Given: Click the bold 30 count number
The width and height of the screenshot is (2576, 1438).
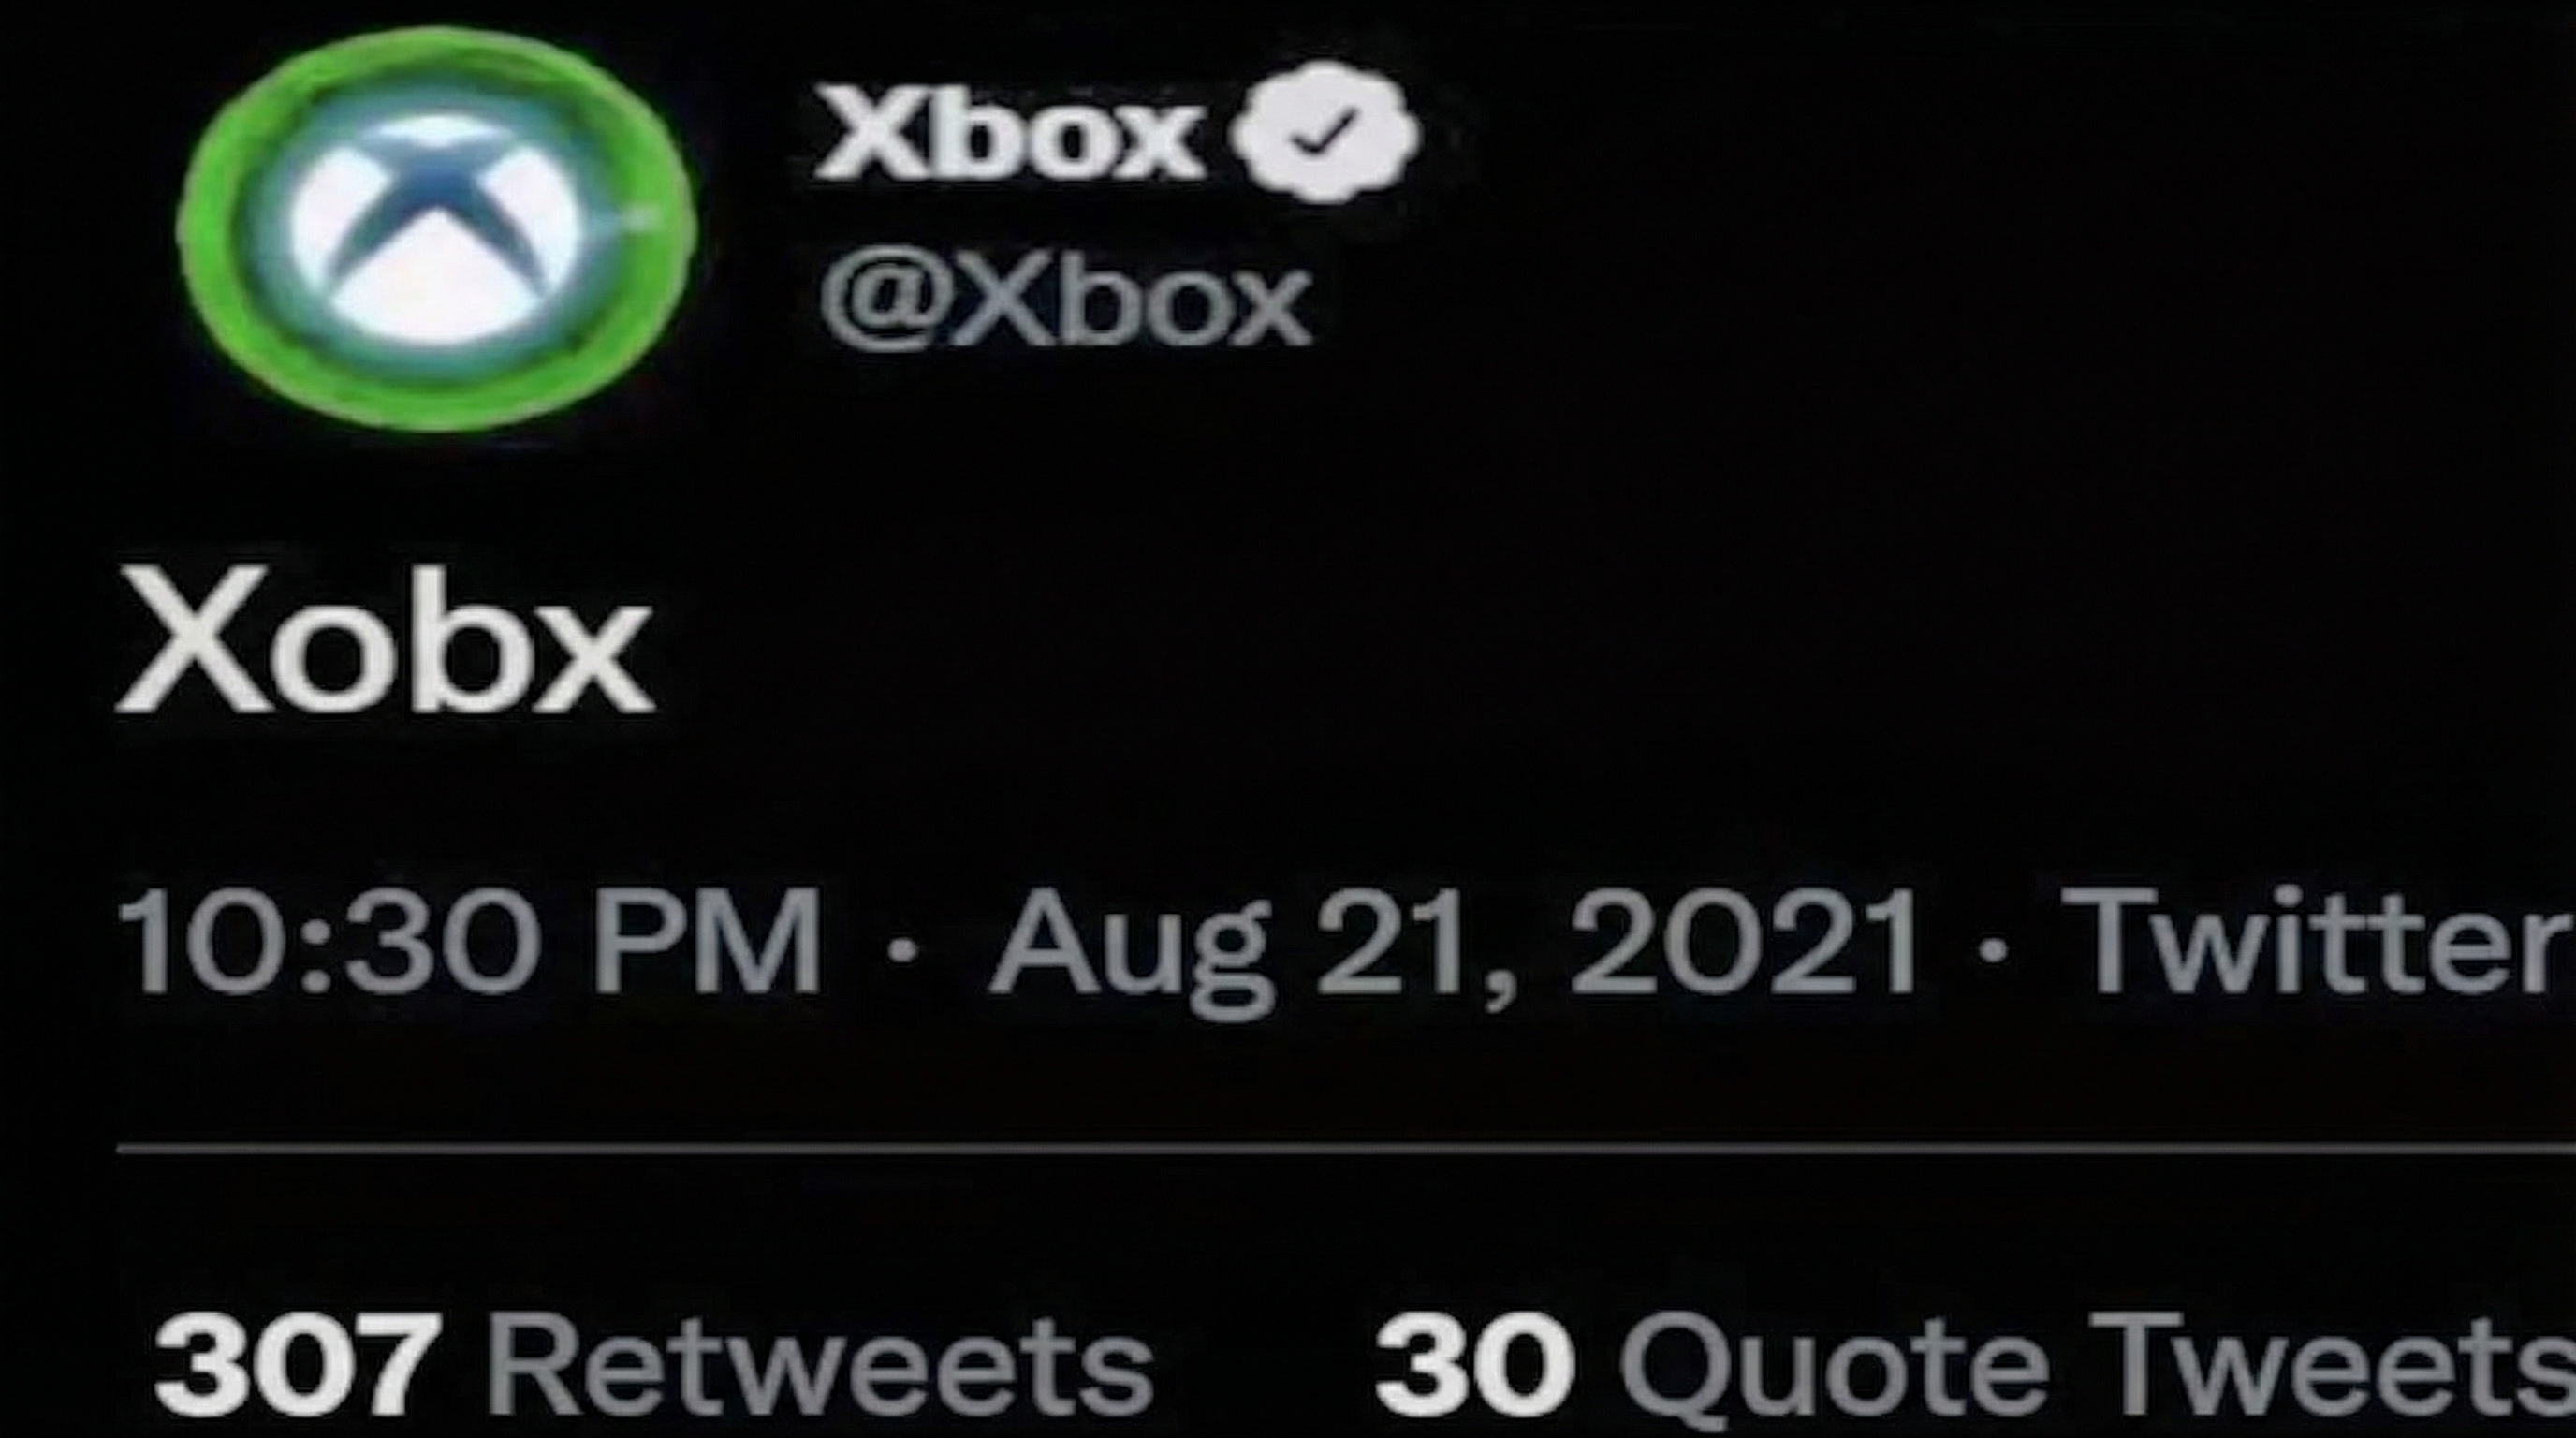Looking at the screenshot, I should pyautogui.click(x=1475, y=1364).
